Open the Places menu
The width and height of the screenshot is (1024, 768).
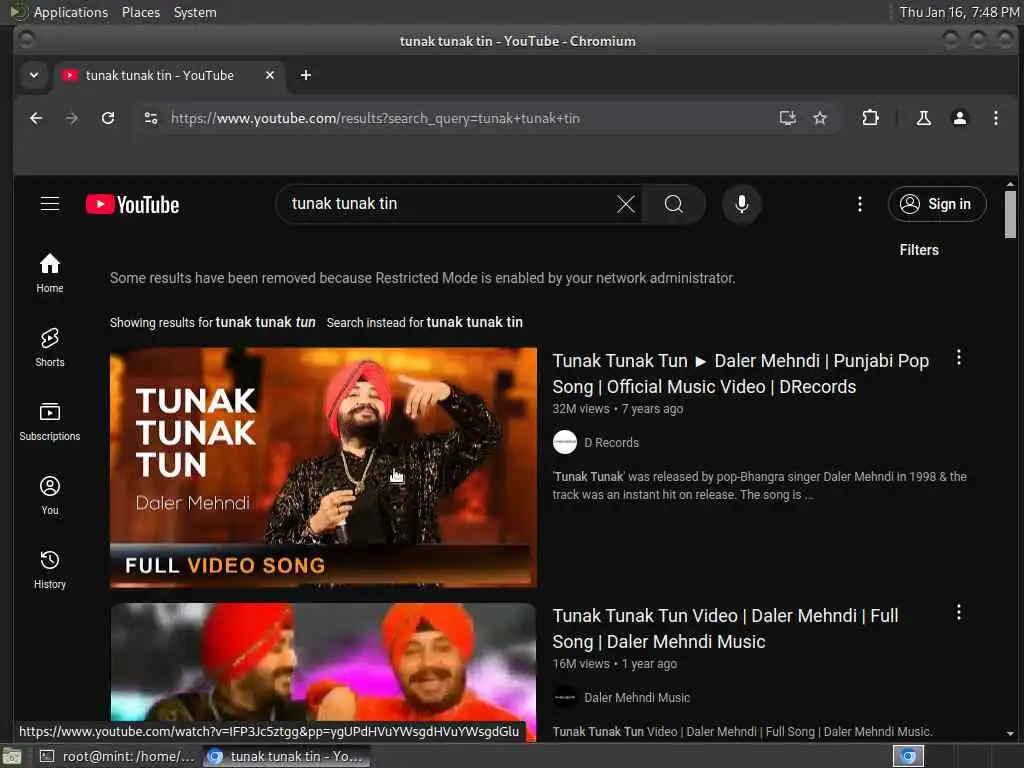coord(140,12)
